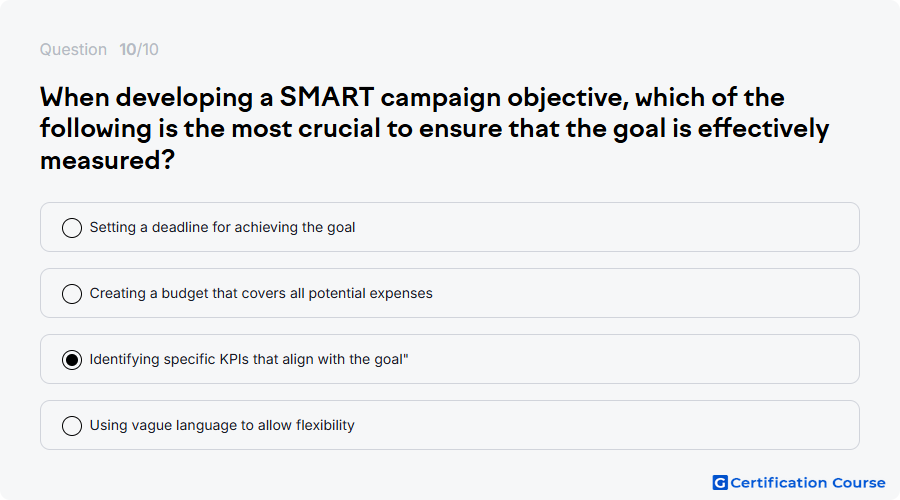The image size is (900, 500).
Task: Click empty area of the vague language card
Action: (603, 425)
